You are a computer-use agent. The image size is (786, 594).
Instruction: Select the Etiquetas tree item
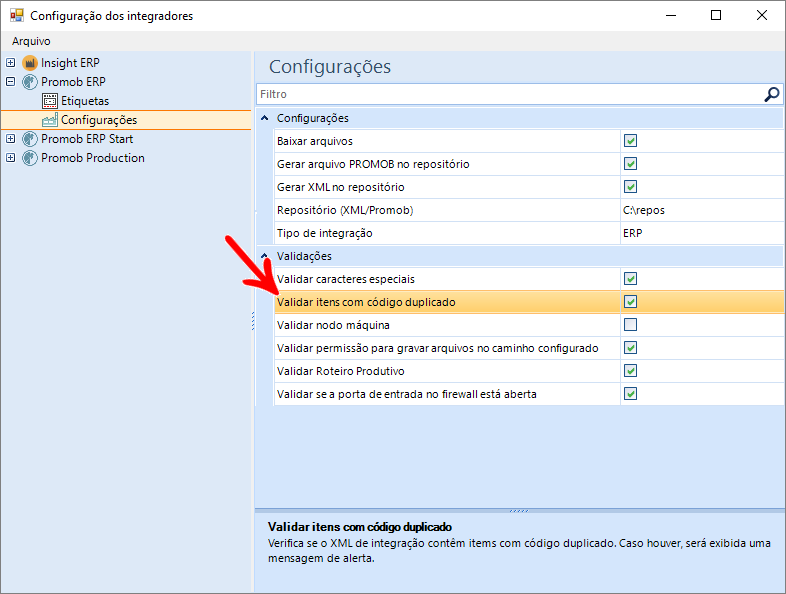pos(85,101)
